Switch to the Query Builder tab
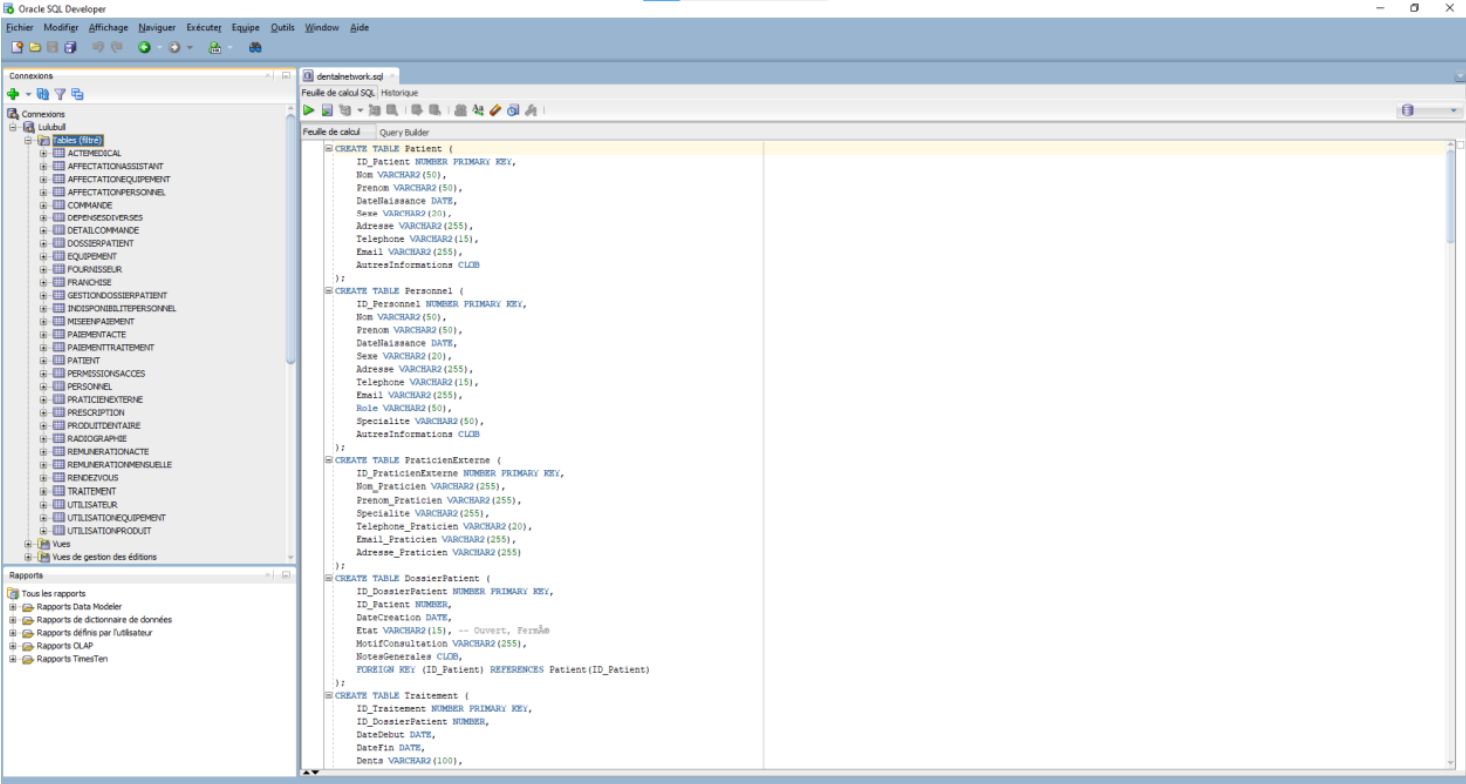This screenshot has width=1466, height=784. click(404, 132)
